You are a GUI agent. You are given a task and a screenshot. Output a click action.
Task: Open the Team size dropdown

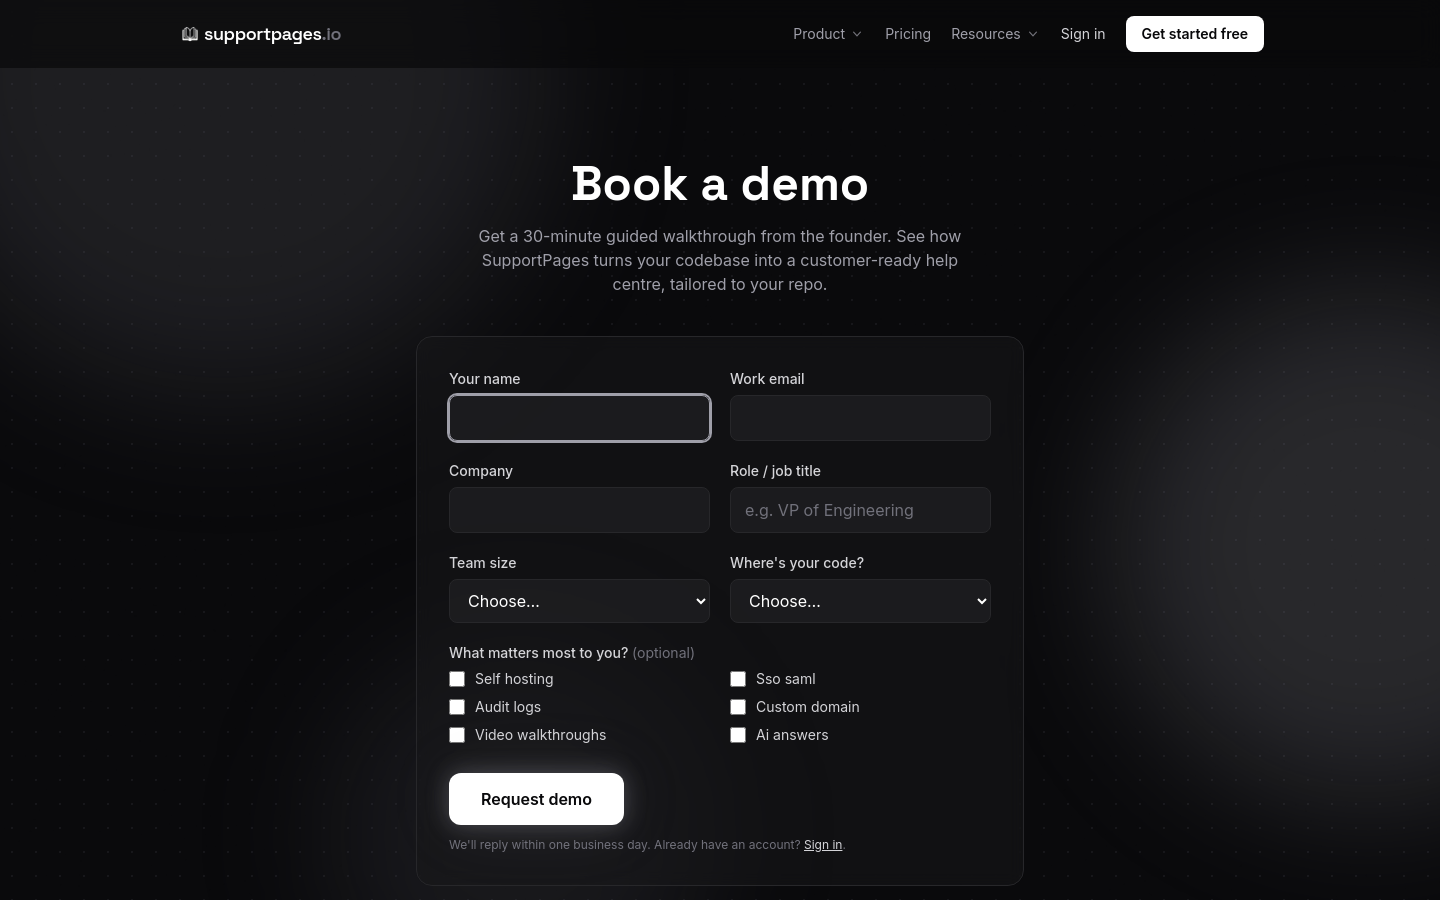click(580, 601)
